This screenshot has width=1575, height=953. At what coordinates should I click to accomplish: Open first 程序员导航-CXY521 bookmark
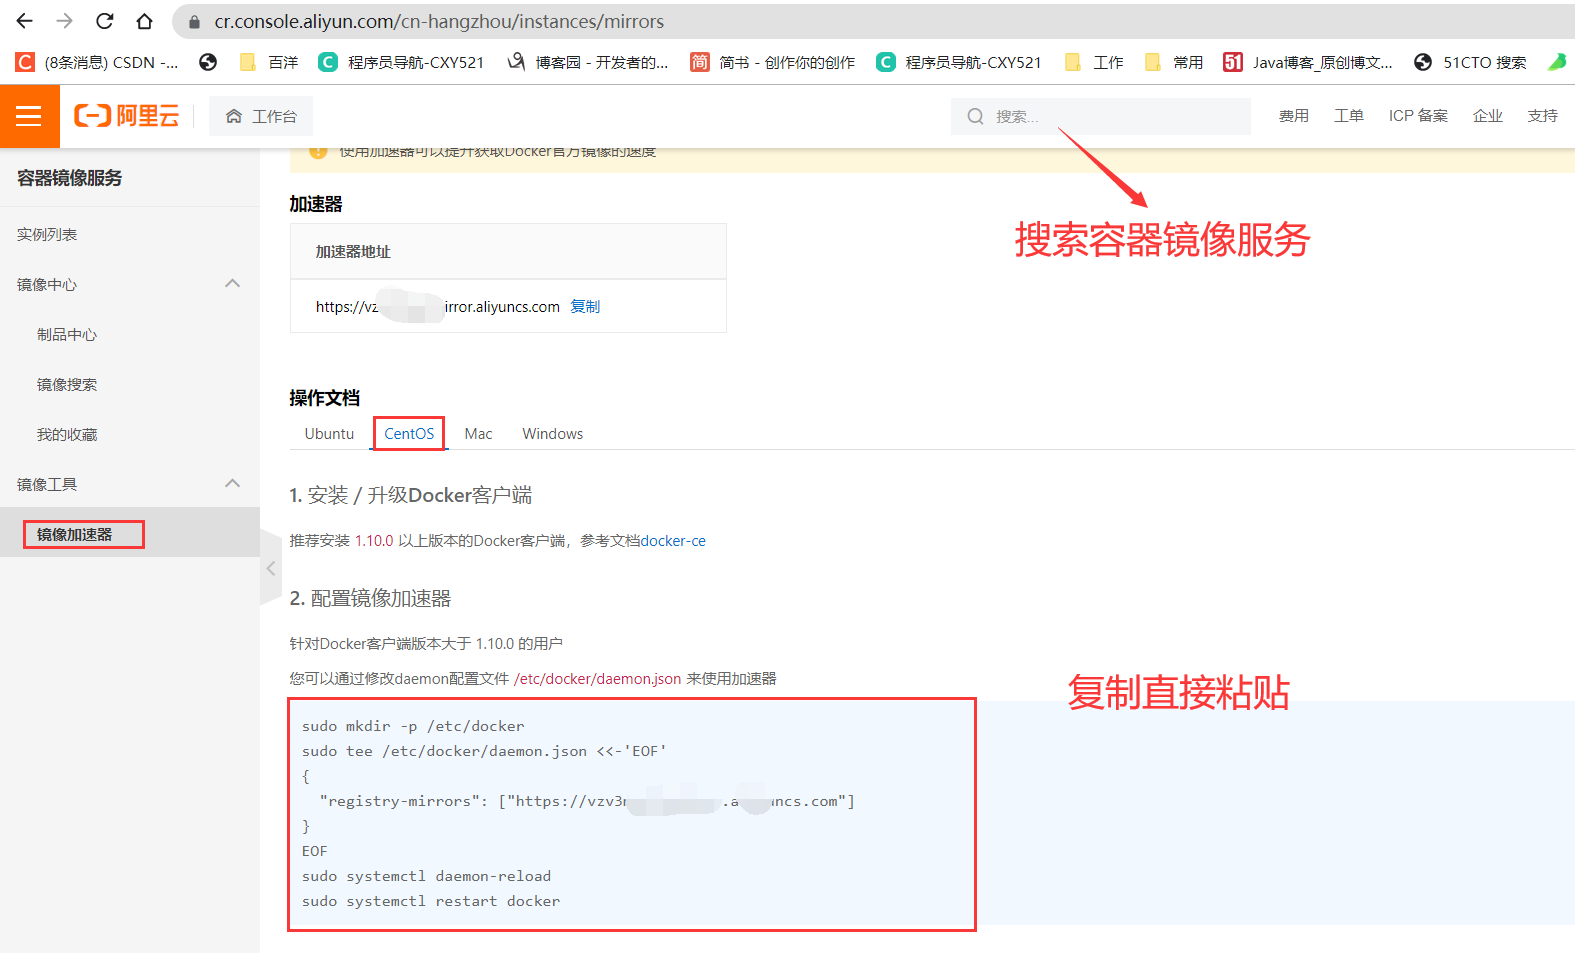pos(401,62)
